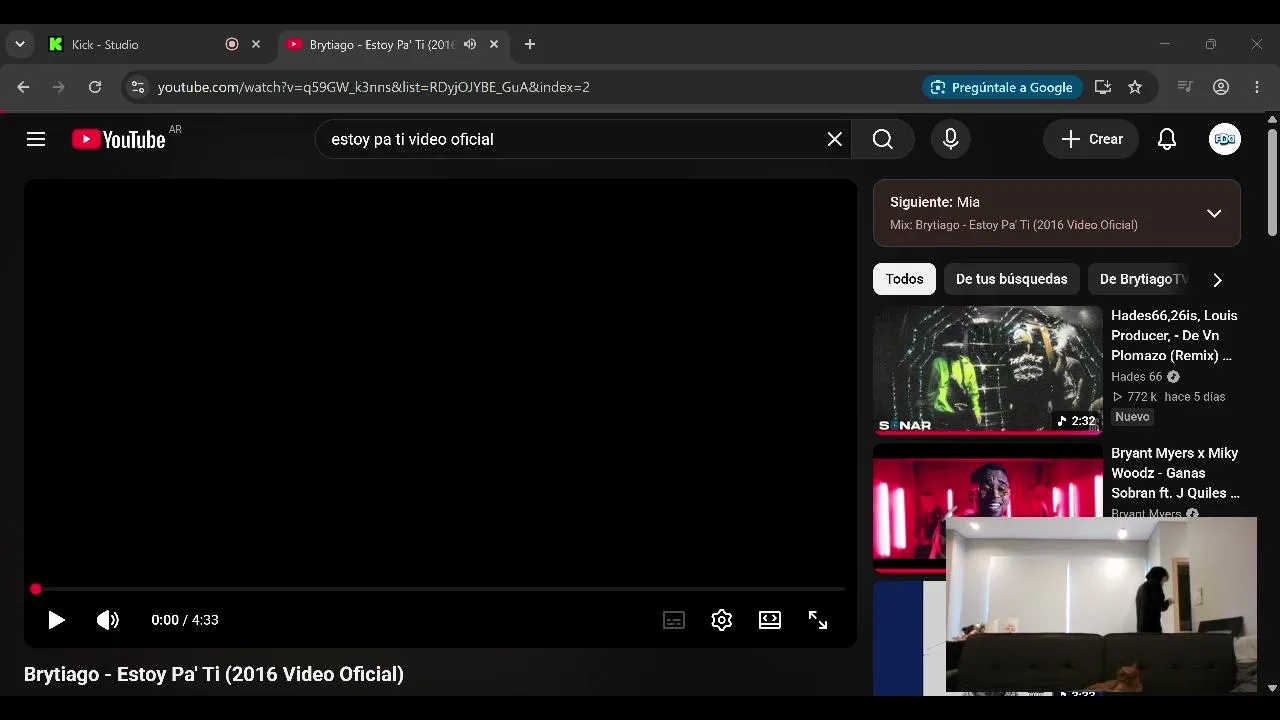Open the Crear menu
Image resolution: width=1280 pixels, height=720 pixels.
coord(1092,139)
